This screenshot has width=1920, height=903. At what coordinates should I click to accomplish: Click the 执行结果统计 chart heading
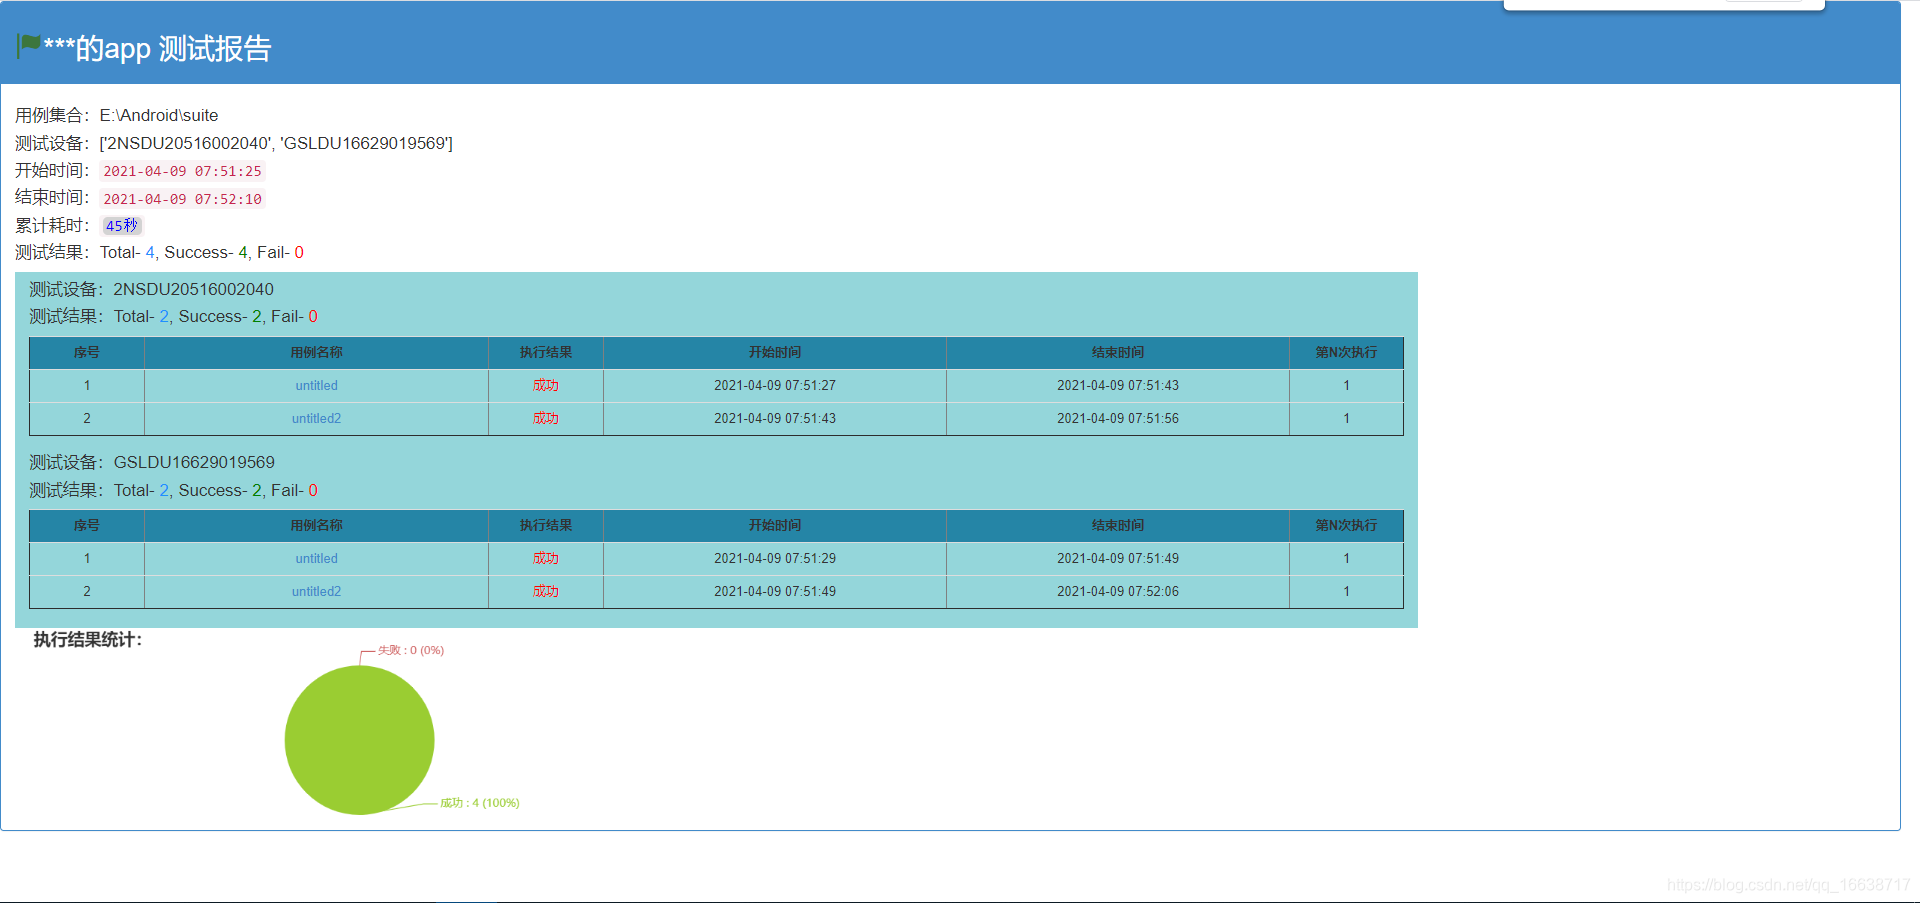point(88,640)
